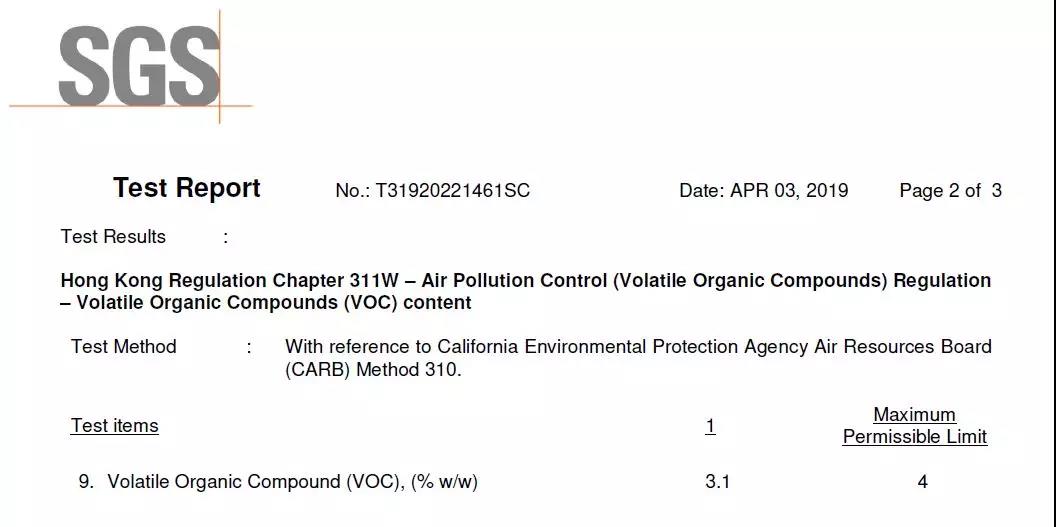Click the underlined Maximum header text

[x=915, y=415]
